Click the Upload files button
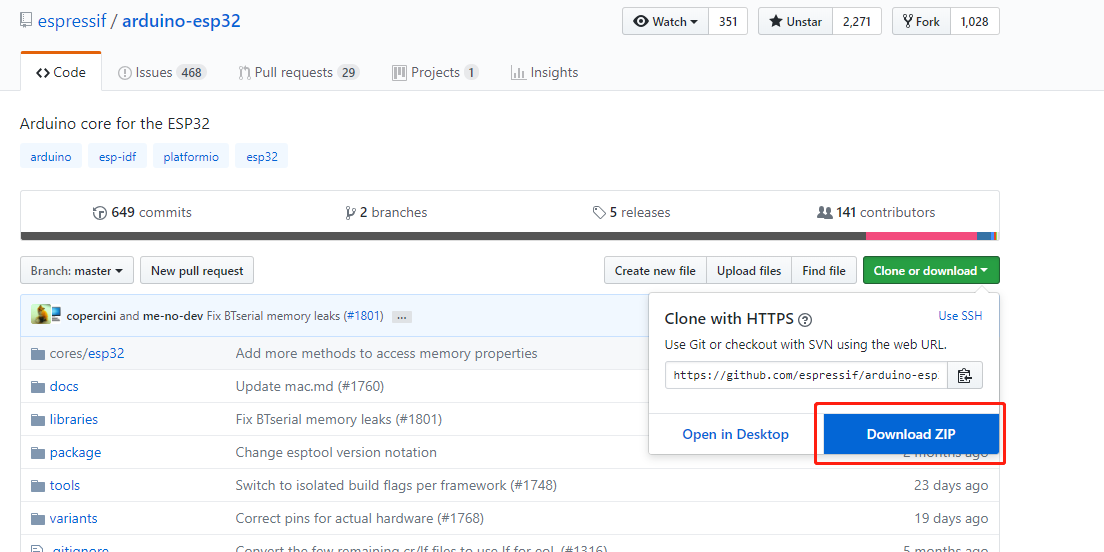Image resolution: width=1104 pixels, height=552 pixels. point(749,270)
